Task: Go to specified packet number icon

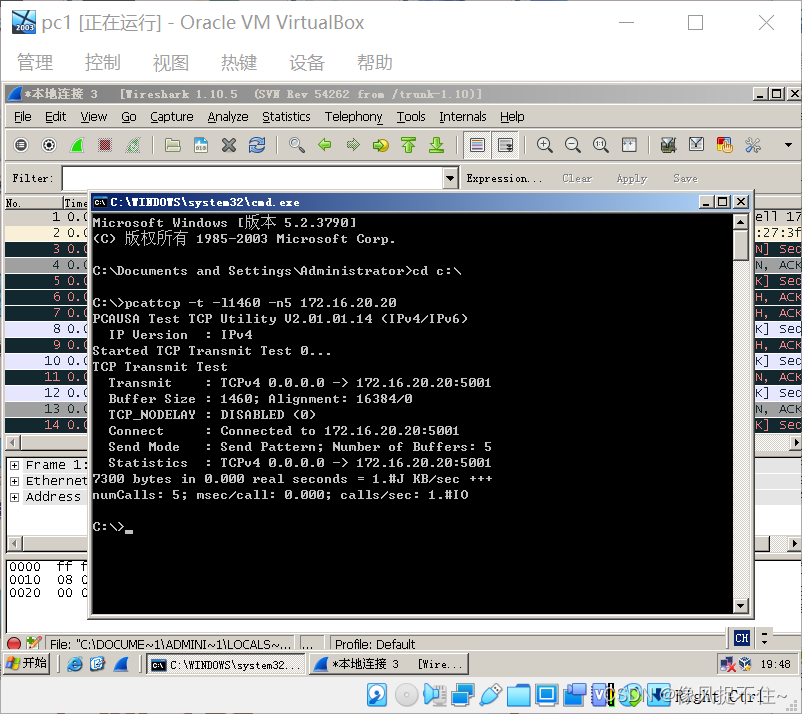Action: pyautogui.click(x=381, y=145)
